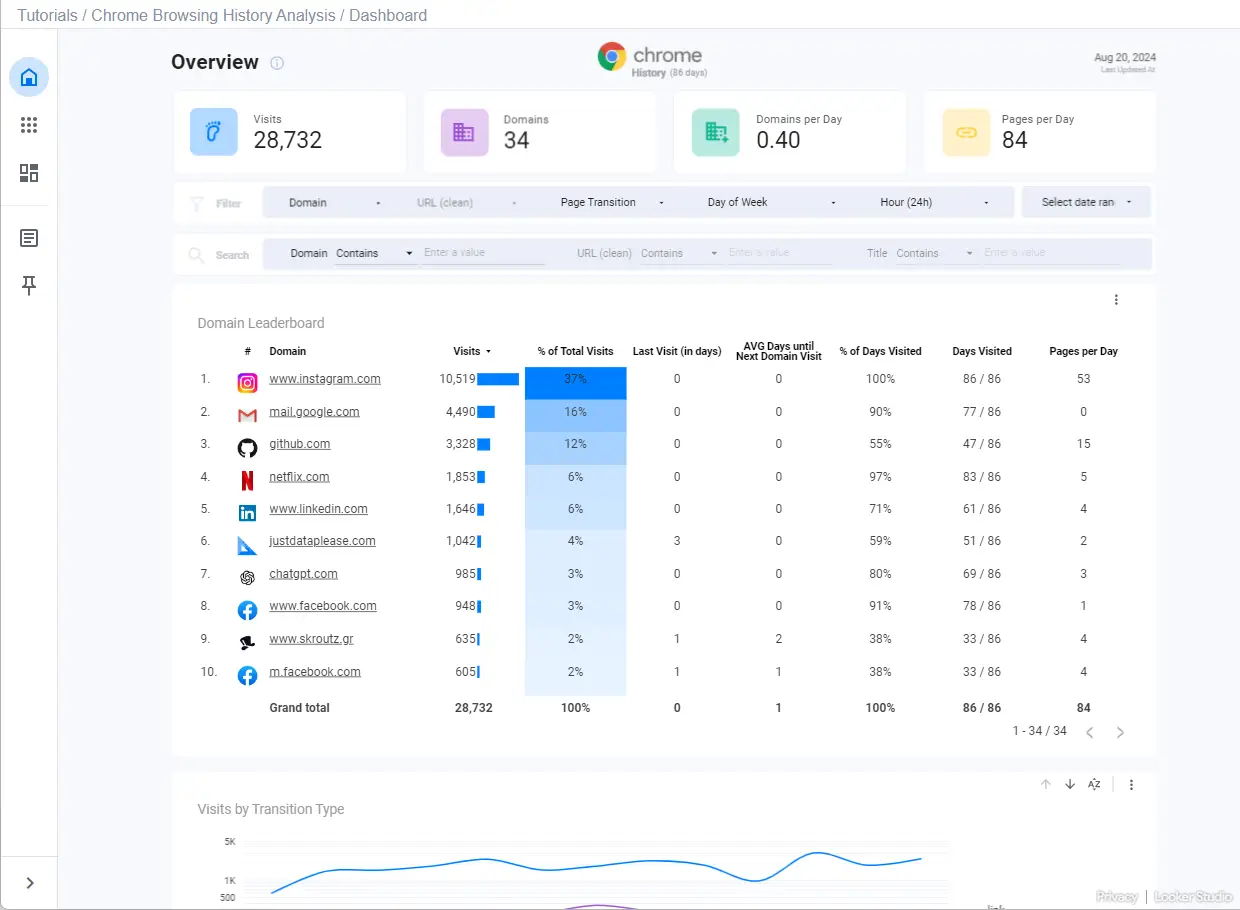
Task: Click the drill down arrow on Visits chart
Action: (x=1070, y=785)
